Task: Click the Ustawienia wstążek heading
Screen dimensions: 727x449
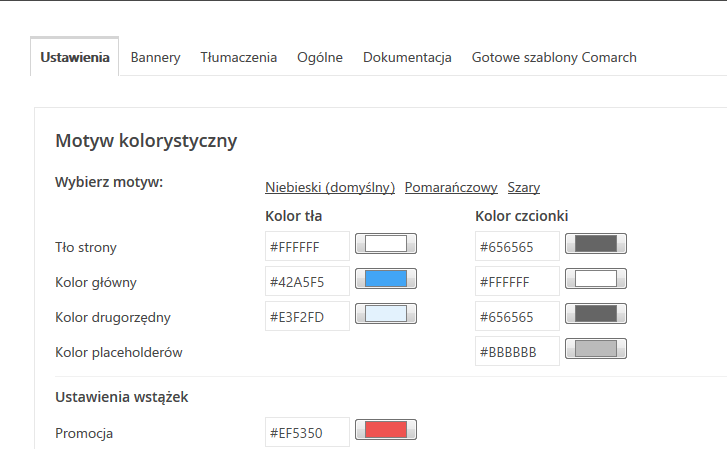Action: [121, 397]
